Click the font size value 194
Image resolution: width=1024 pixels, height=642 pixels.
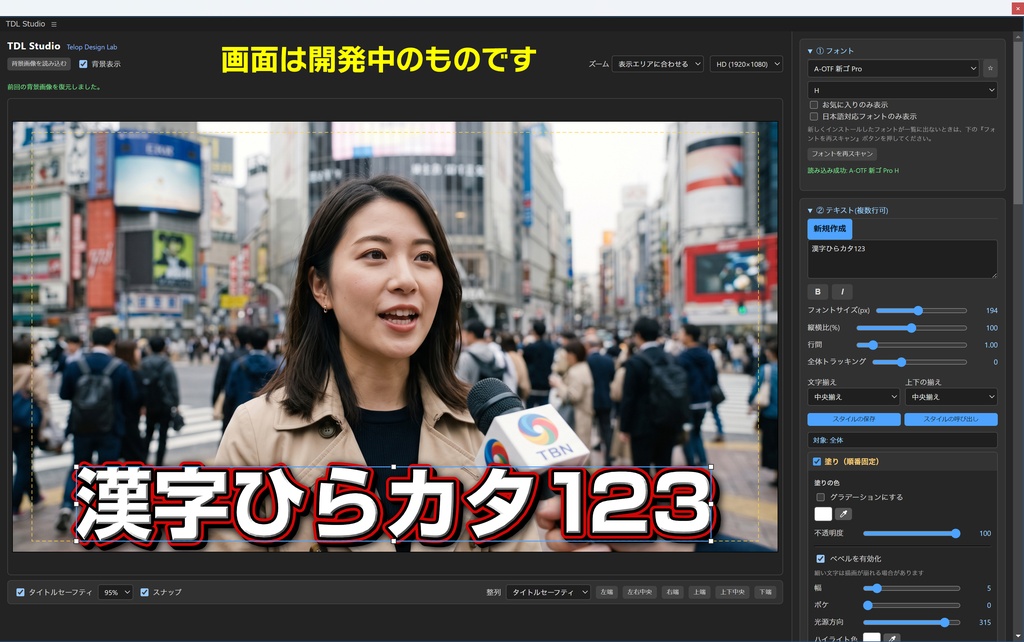(991, 311)
